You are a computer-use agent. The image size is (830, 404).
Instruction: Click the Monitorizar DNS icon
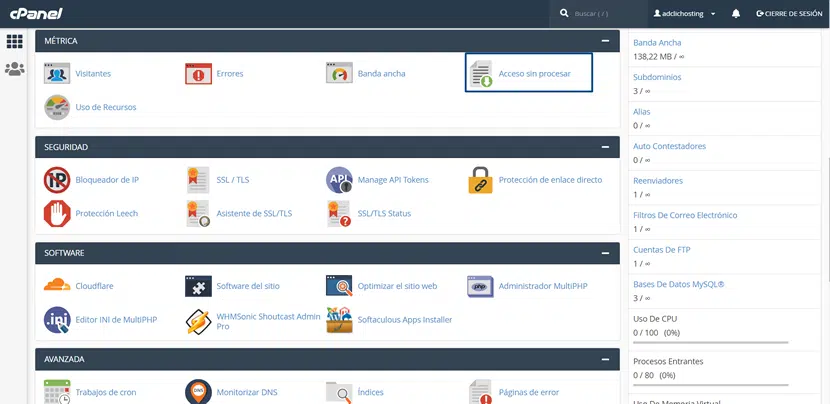pos(198,392)
